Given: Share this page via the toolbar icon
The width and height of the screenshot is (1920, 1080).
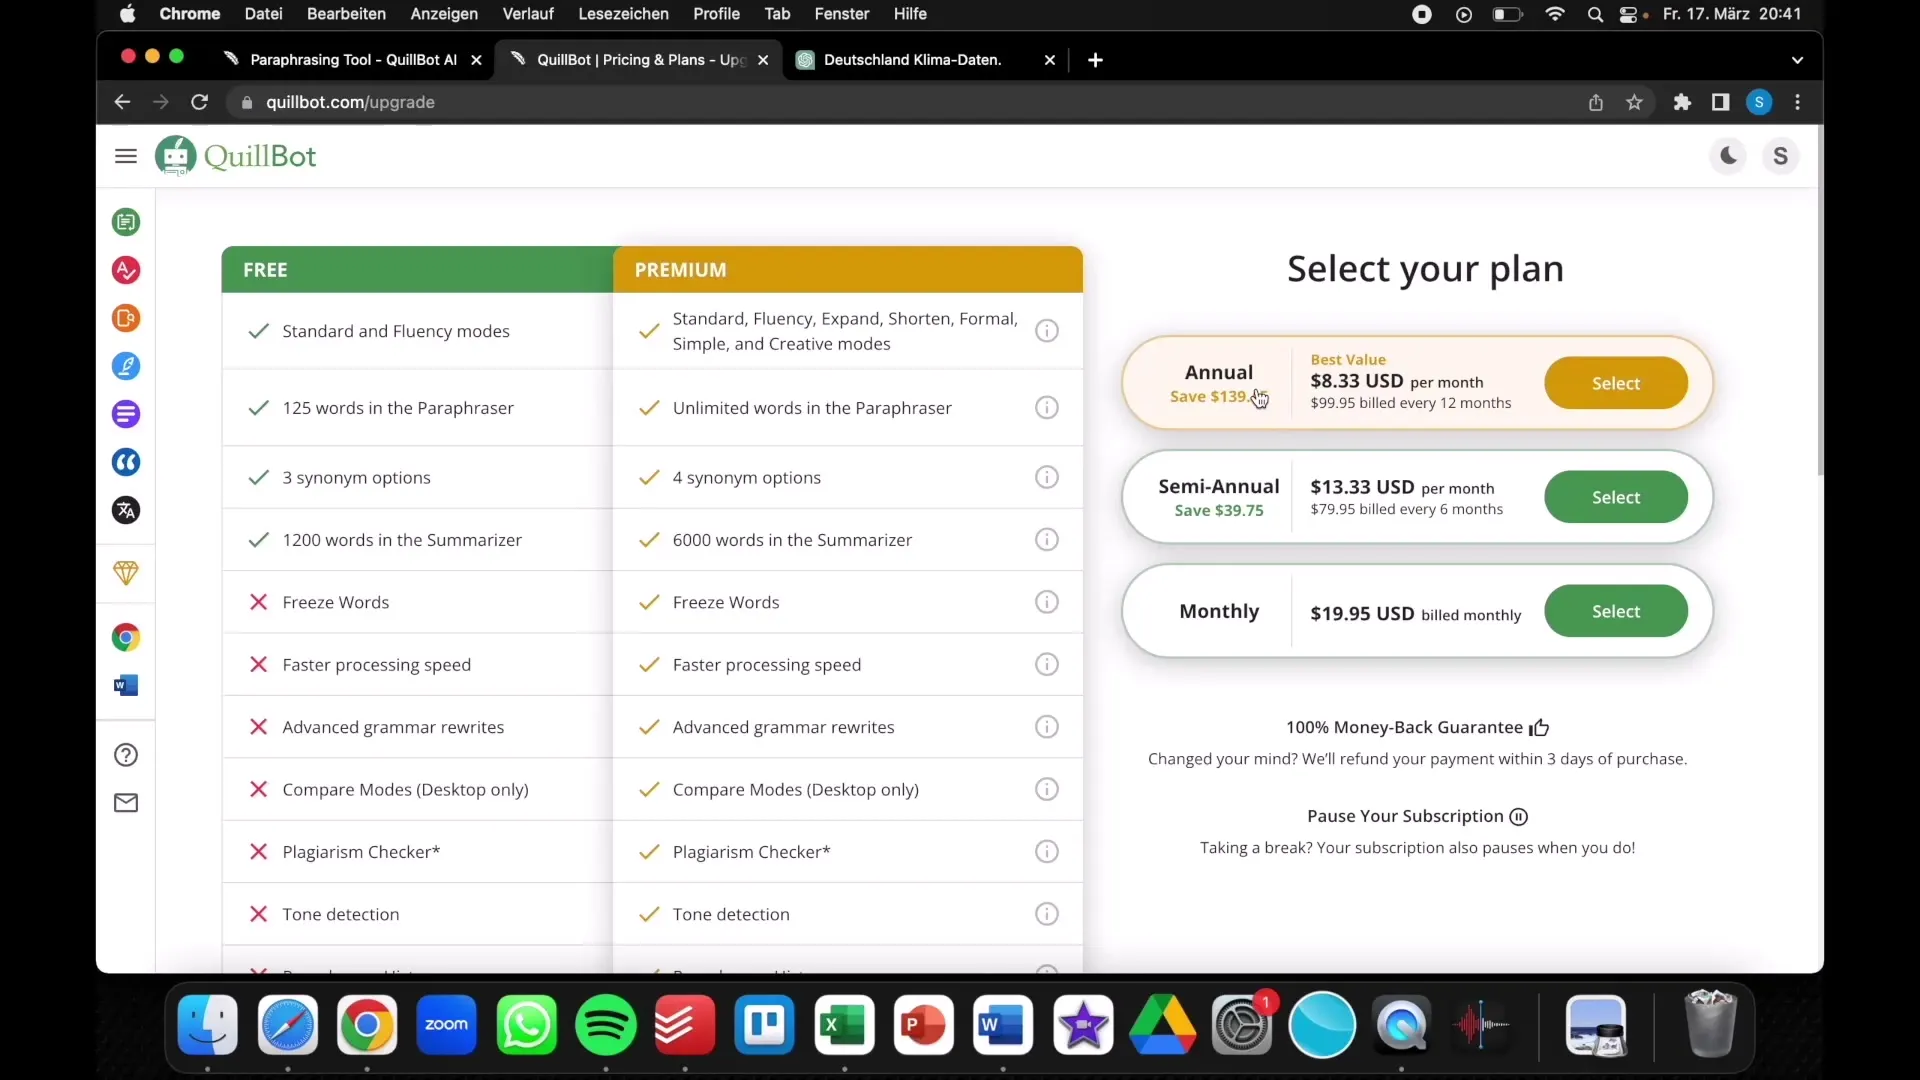Looking at the screenshot, I should pyautogui.click(x=1595, y=102).
